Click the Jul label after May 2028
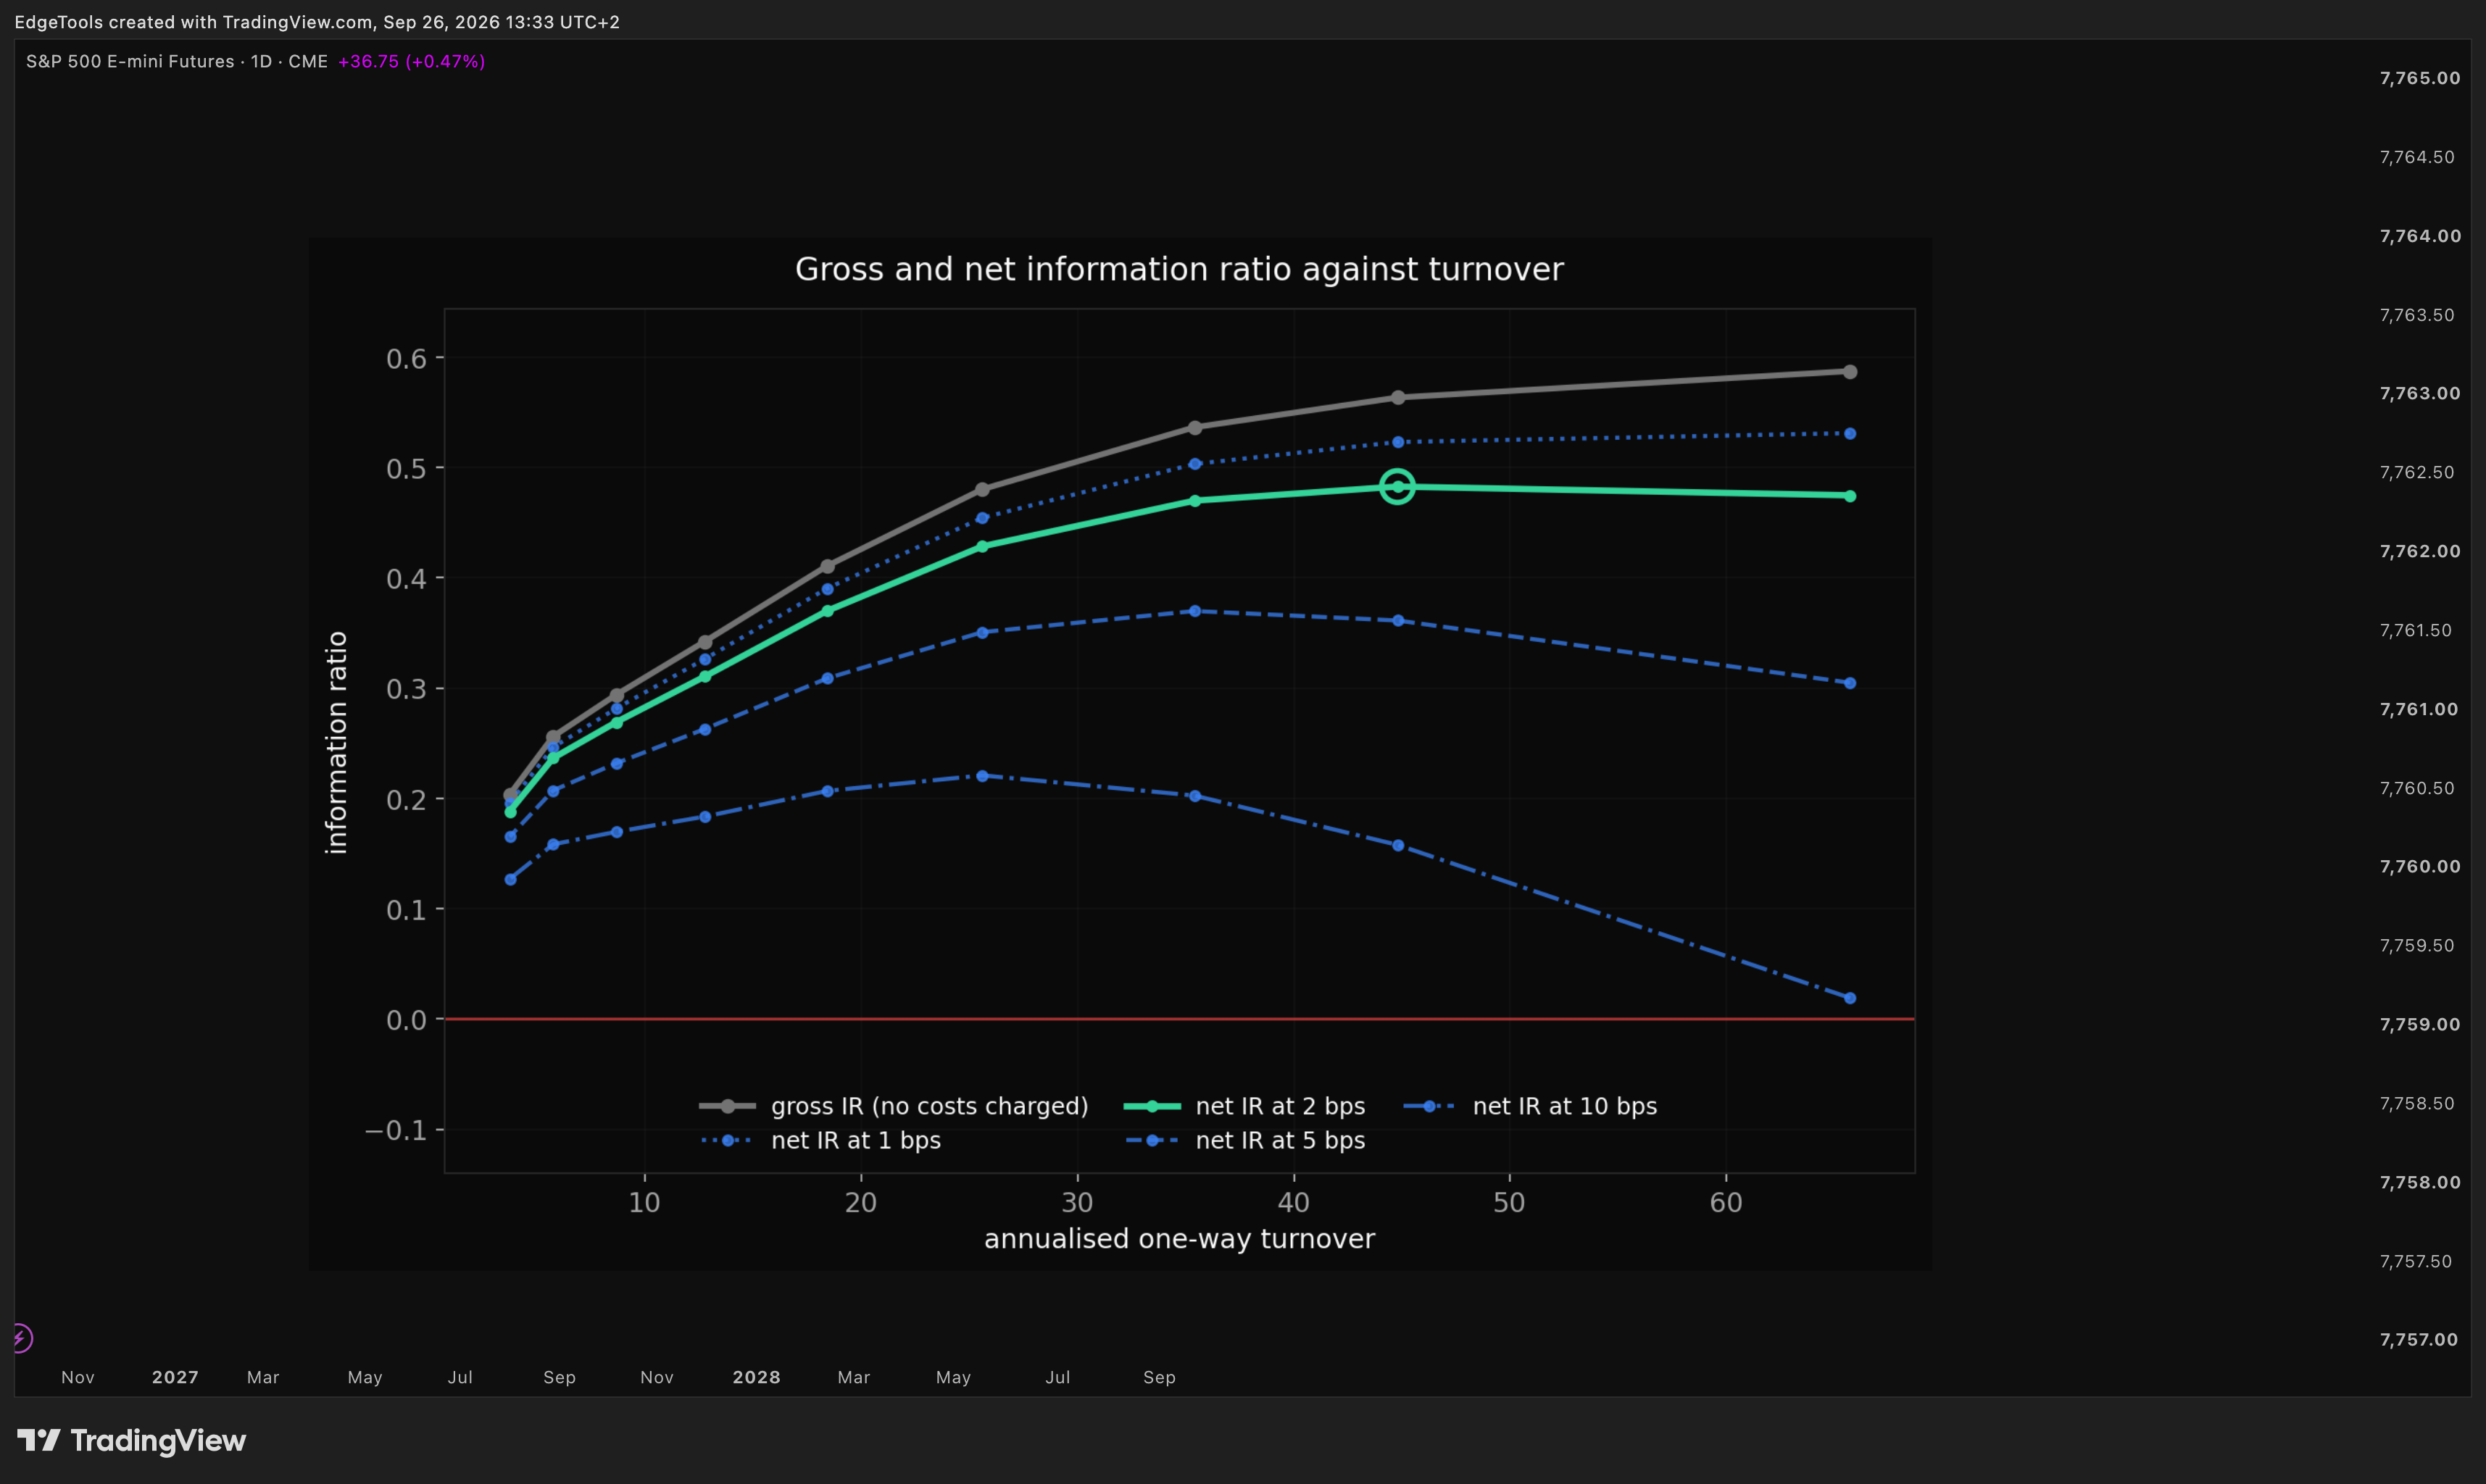 1058,1377
